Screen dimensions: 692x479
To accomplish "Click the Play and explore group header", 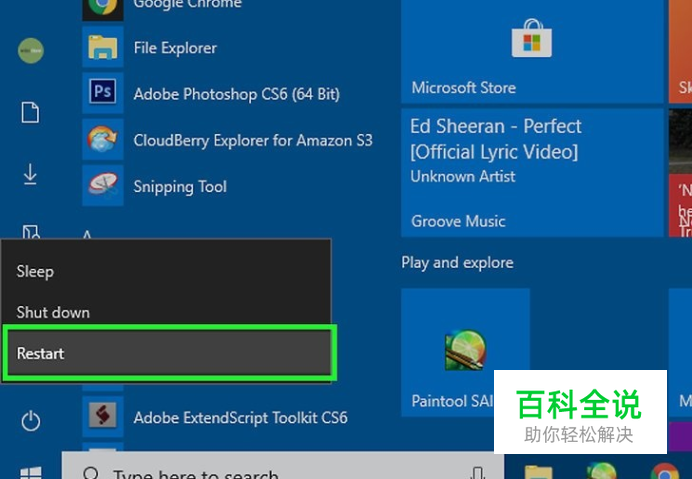I will point(457,263).
